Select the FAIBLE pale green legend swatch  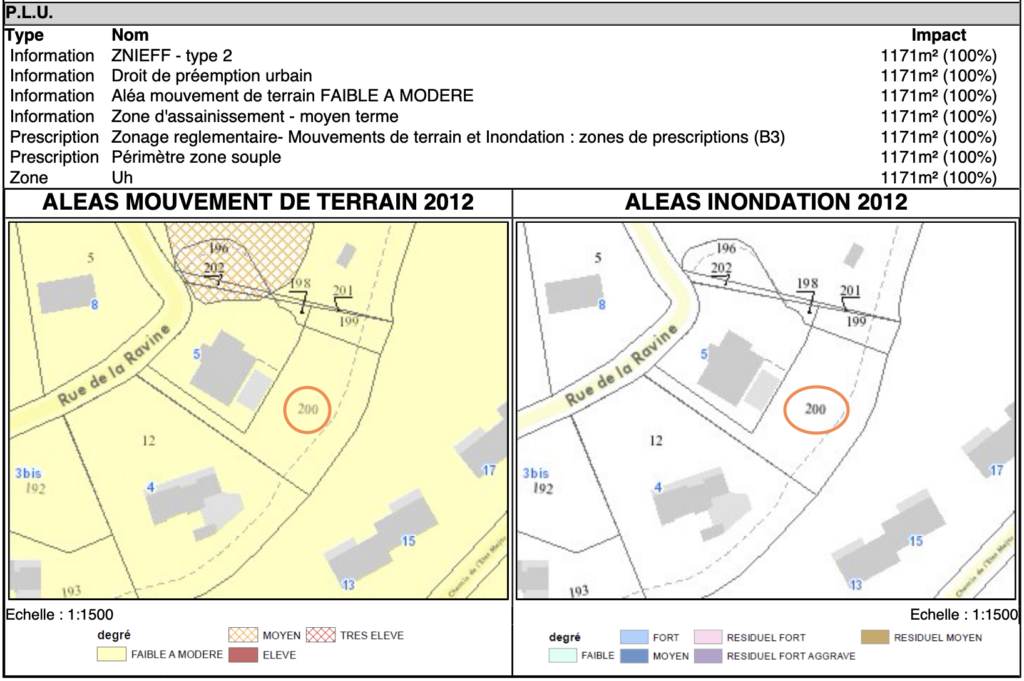[565, 656]
